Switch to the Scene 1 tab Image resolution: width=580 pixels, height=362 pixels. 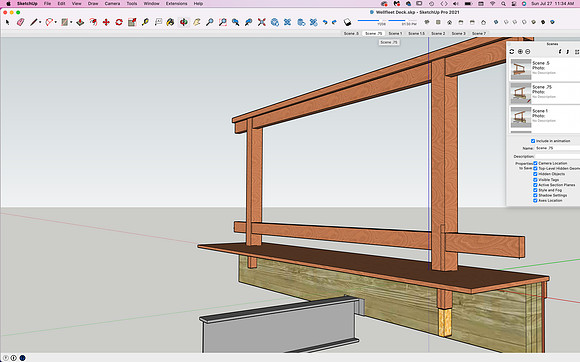pyautogui.click(x=395, y=33)
